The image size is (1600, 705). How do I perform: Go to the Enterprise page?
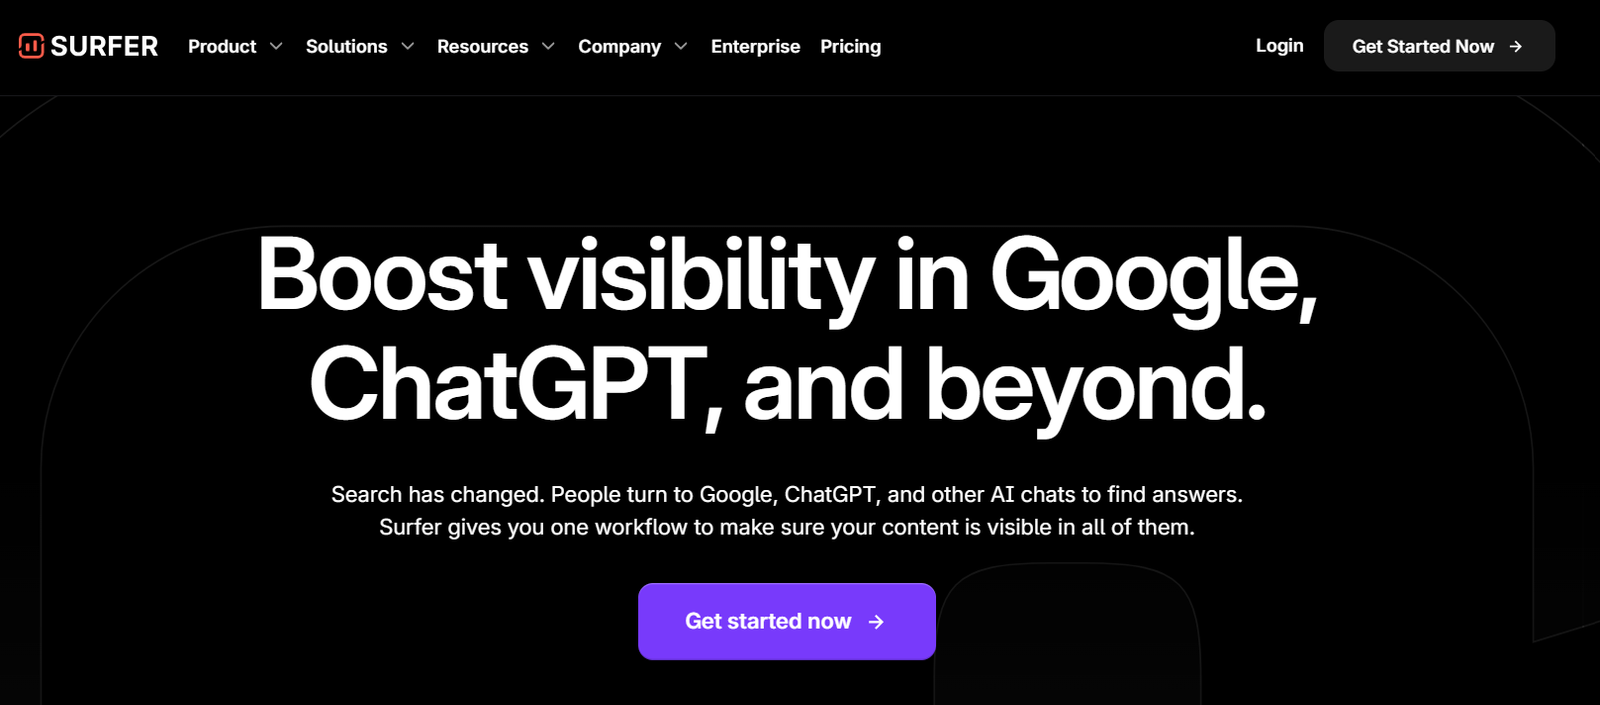pyautogui.click(x=755, y=46)
